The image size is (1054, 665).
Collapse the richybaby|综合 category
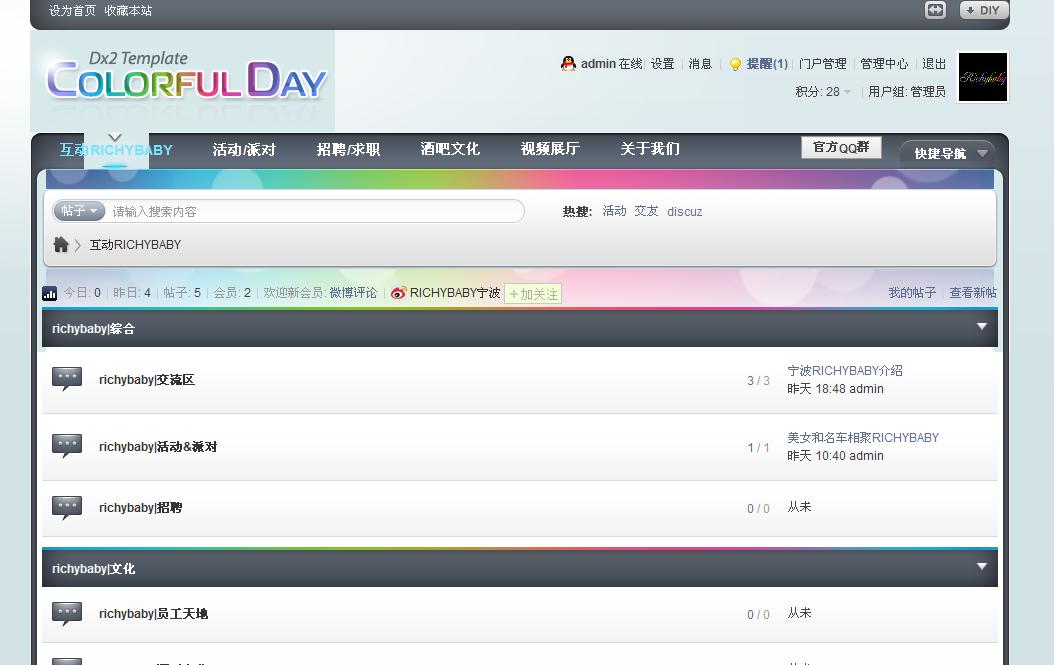[x=982, y=327]
